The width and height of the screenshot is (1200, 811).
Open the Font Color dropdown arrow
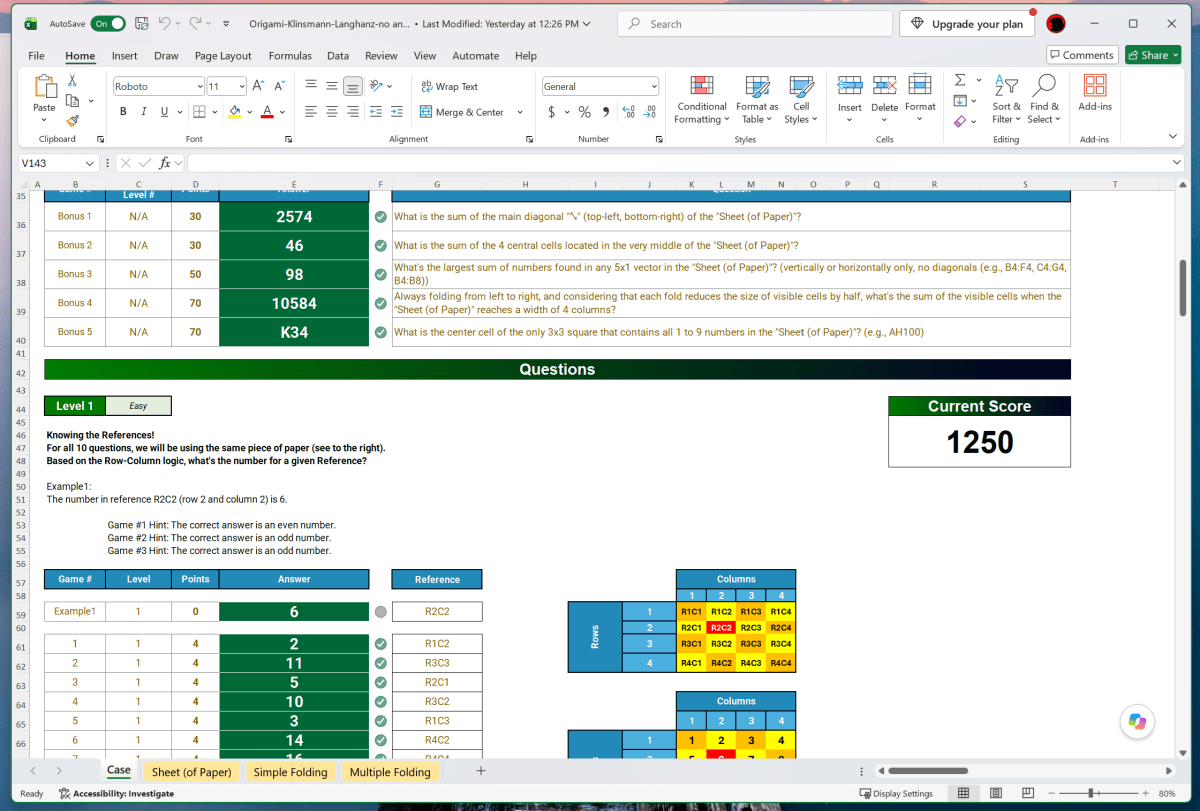(x=282, y=112)
